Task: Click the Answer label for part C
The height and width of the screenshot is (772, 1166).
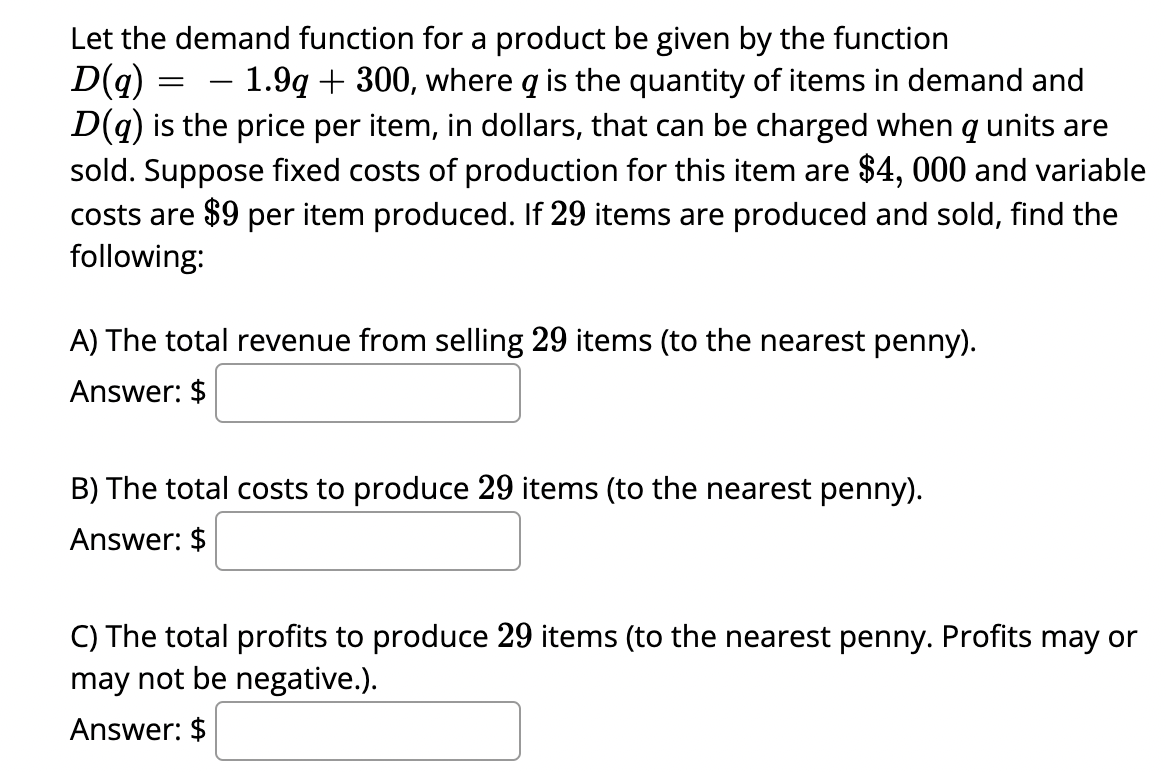Action: 127,729
